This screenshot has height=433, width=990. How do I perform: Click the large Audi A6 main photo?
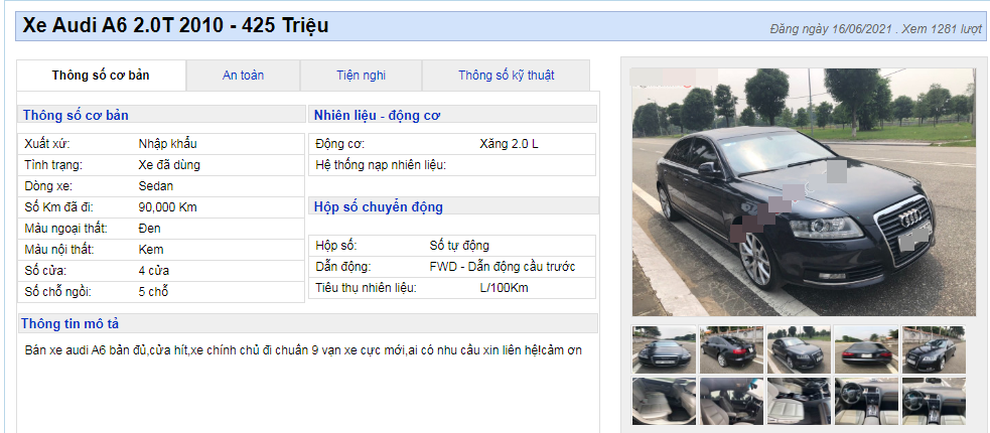click(x=804, y=192)
